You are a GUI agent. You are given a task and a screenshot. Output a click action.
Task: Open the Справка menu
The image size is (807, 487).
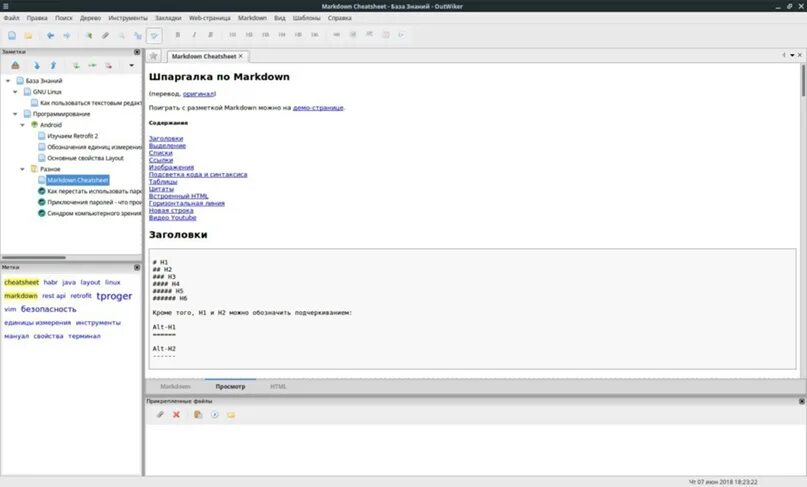340,18
